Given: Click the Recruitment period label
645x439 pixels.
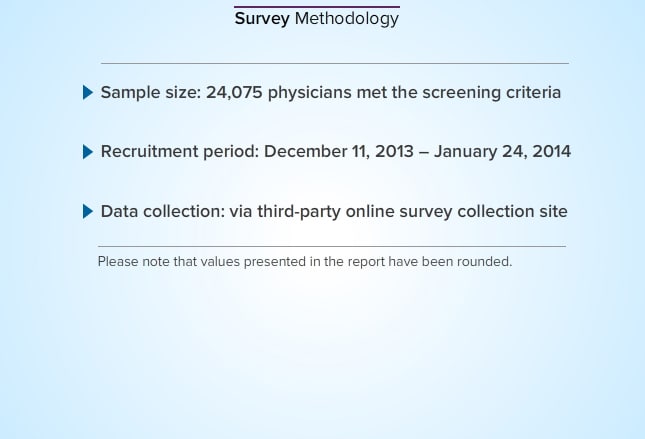Looking at the screenshot, I should pos(180,151).
